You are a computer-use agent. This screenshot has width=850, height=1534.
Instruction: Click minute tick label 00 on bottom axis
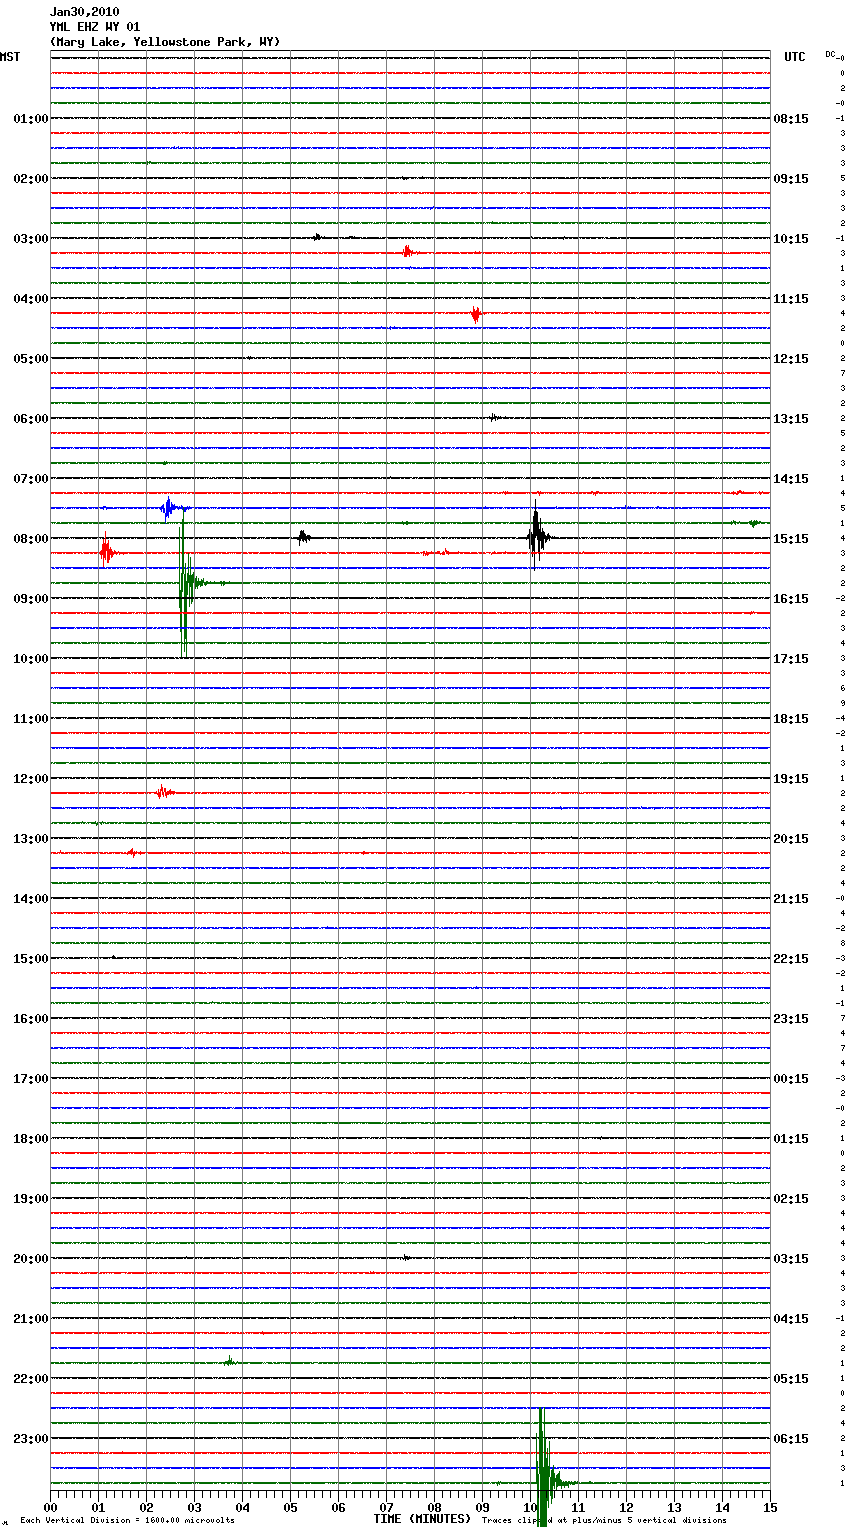[50, 1507]
